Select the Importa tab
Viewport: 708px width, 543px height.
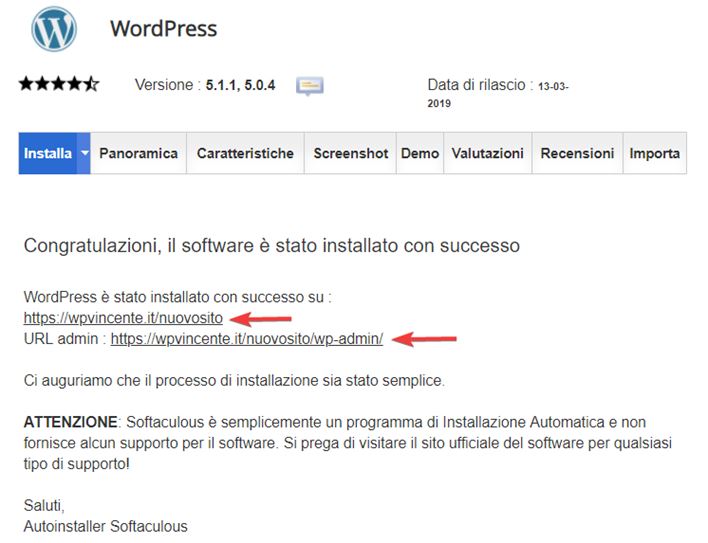coord(655,153)
